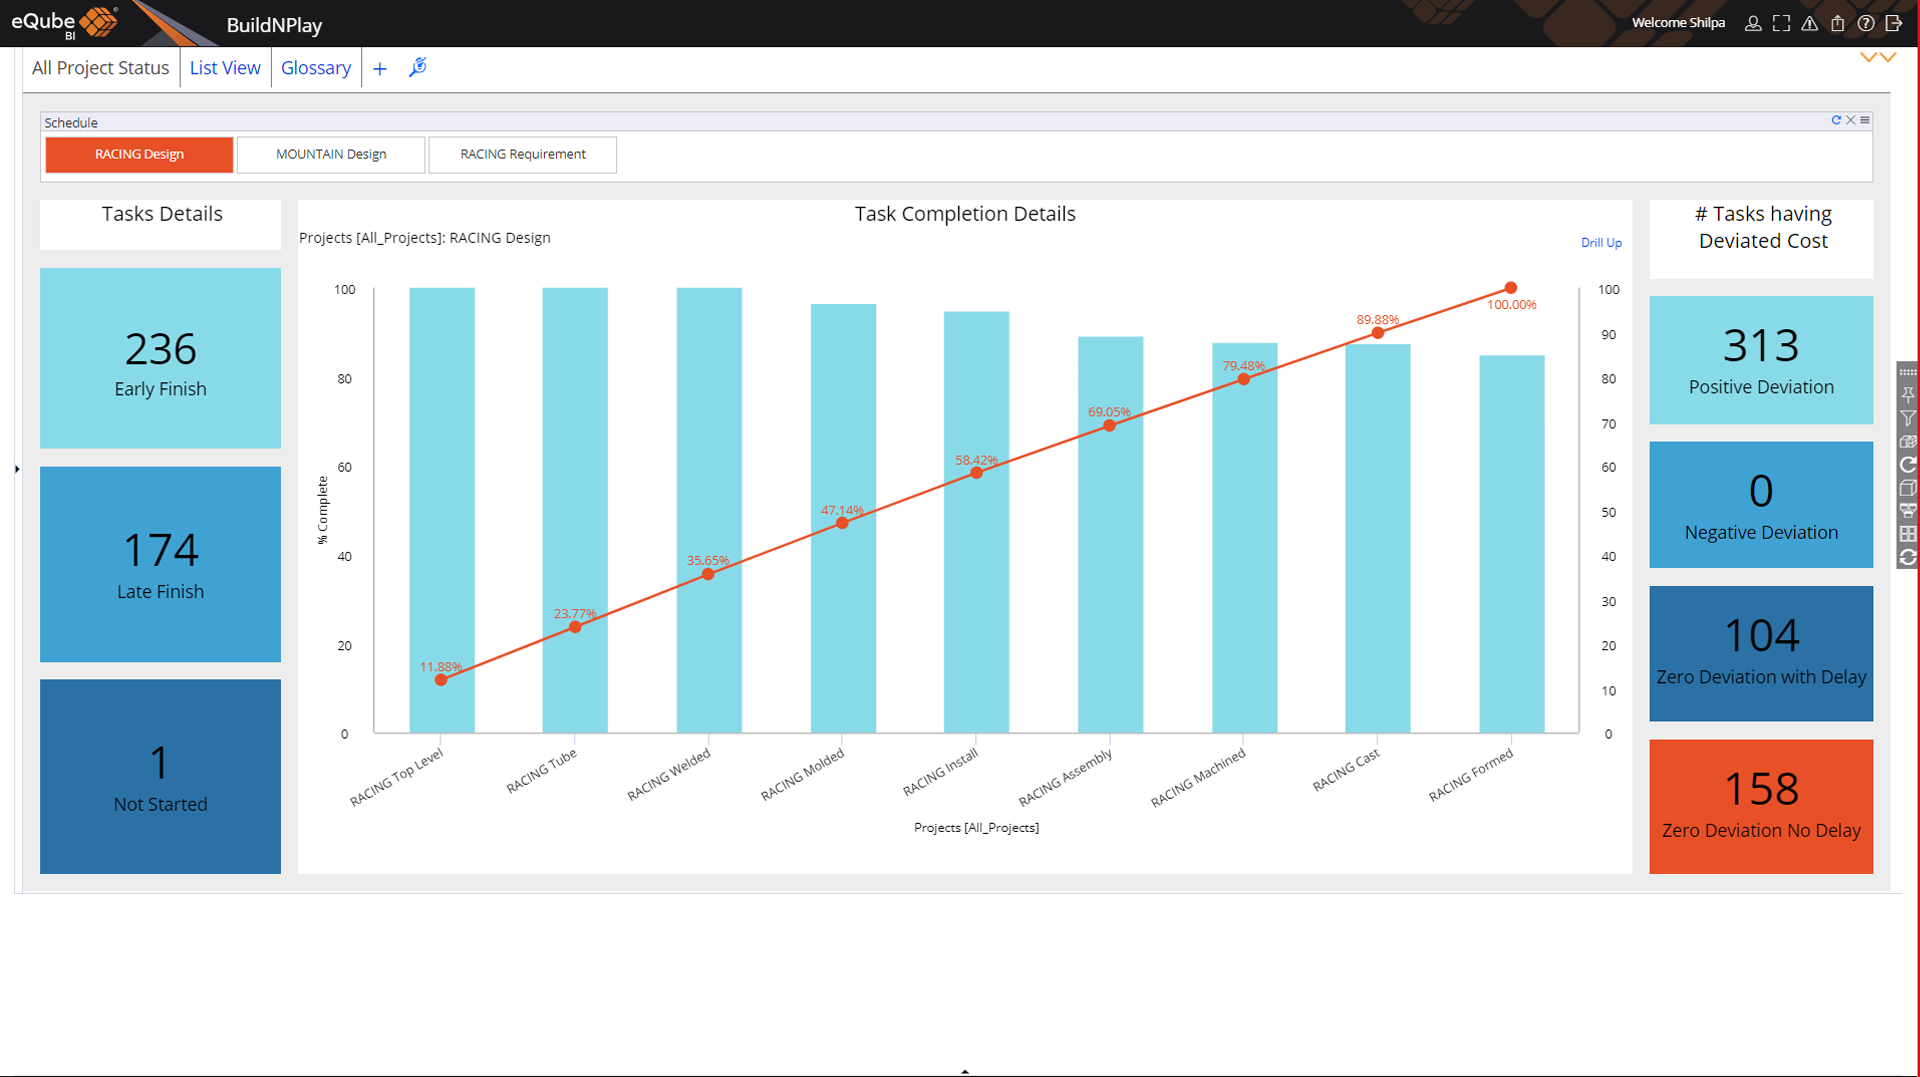The image size is (1920, 1077).
Task: Click the eQube BI logo
Action: (x=65, y=23)
